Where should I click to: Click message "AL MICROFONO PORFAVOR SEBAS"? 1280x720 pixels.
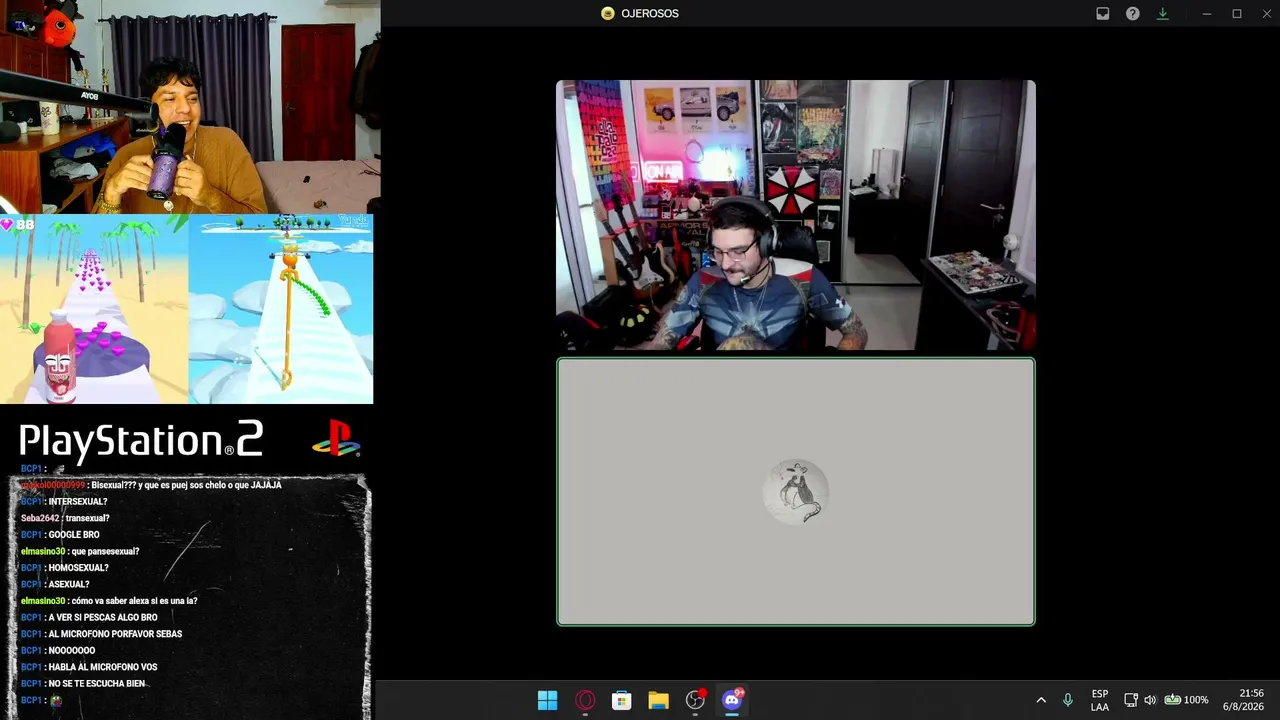pyautogui.click(x=115, y=634)
